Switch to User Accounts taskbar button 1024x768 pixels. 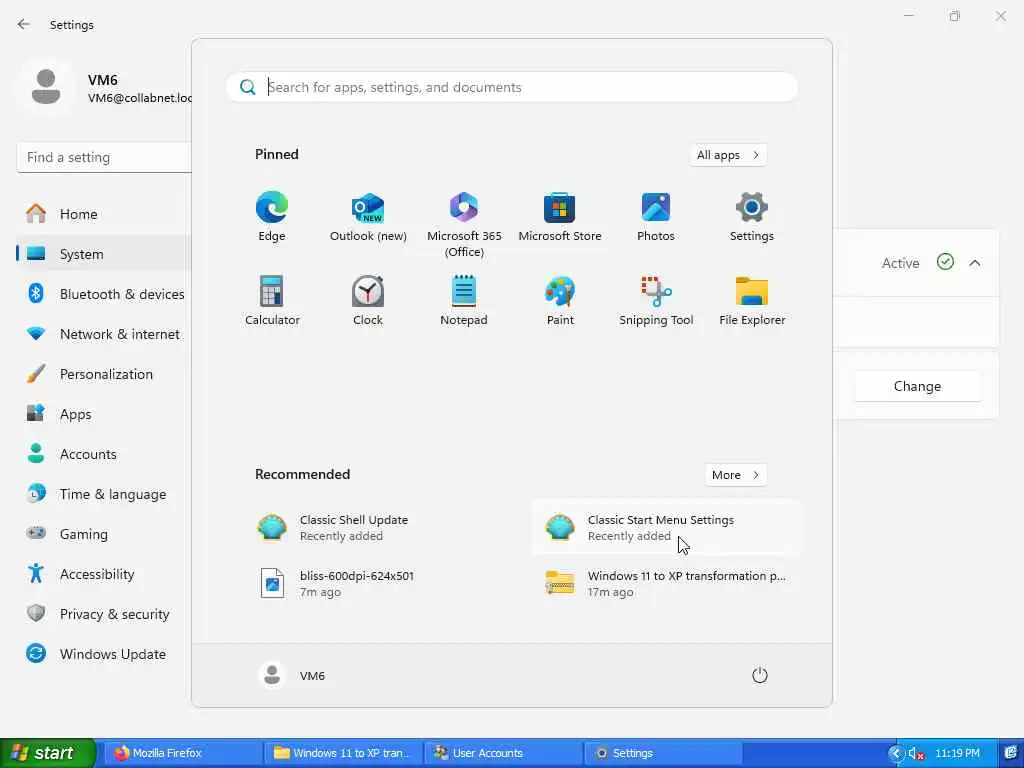tap(504, 753)
